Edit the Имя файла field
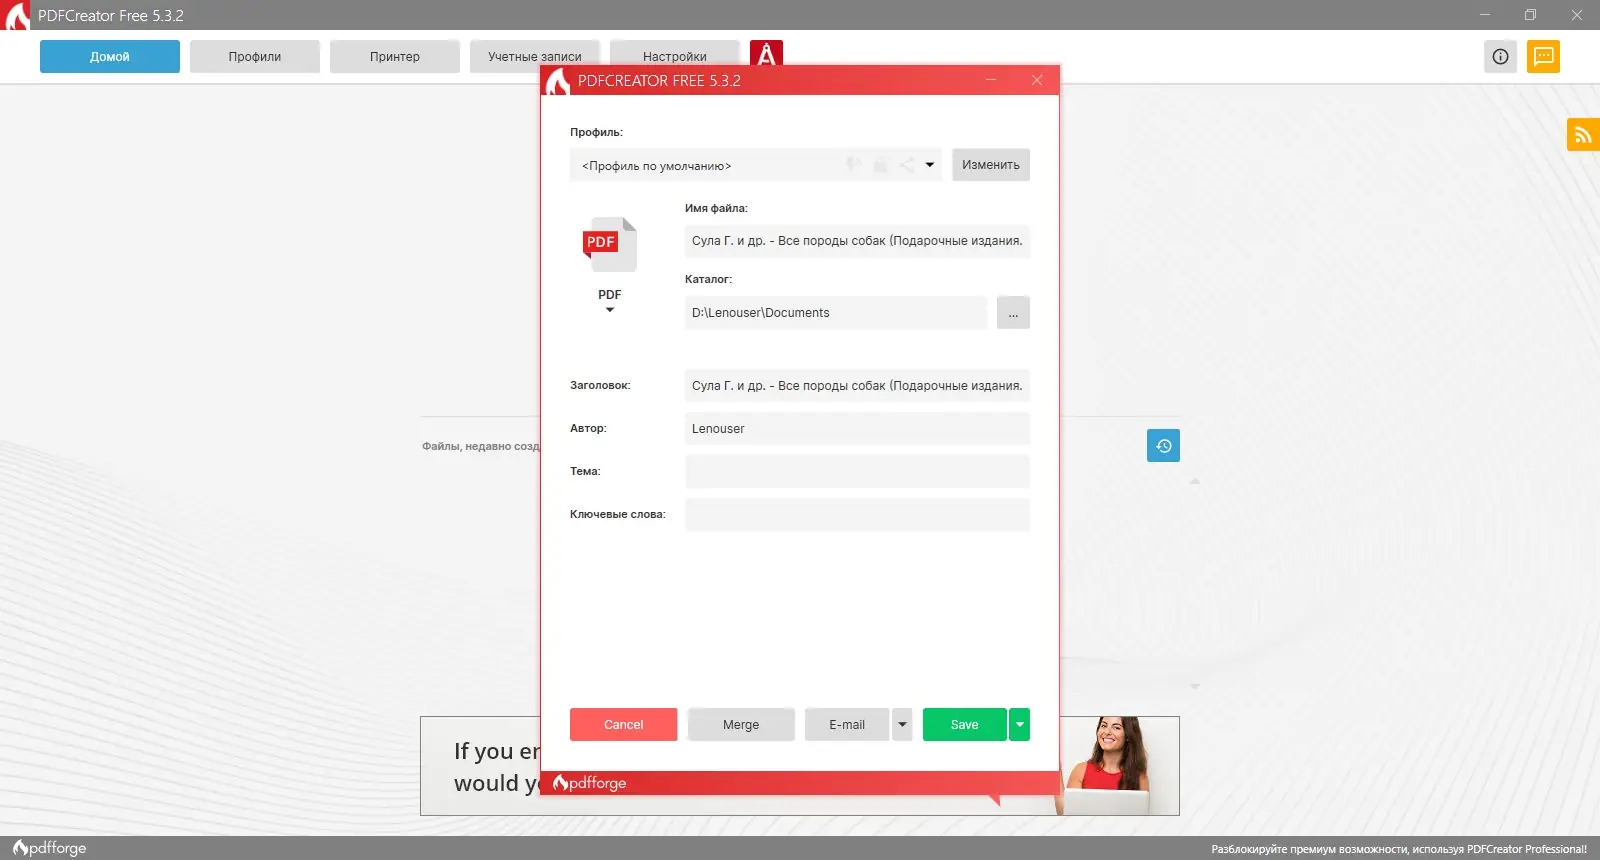This screenshot has height=860, width=1600. tap(857, 241)
